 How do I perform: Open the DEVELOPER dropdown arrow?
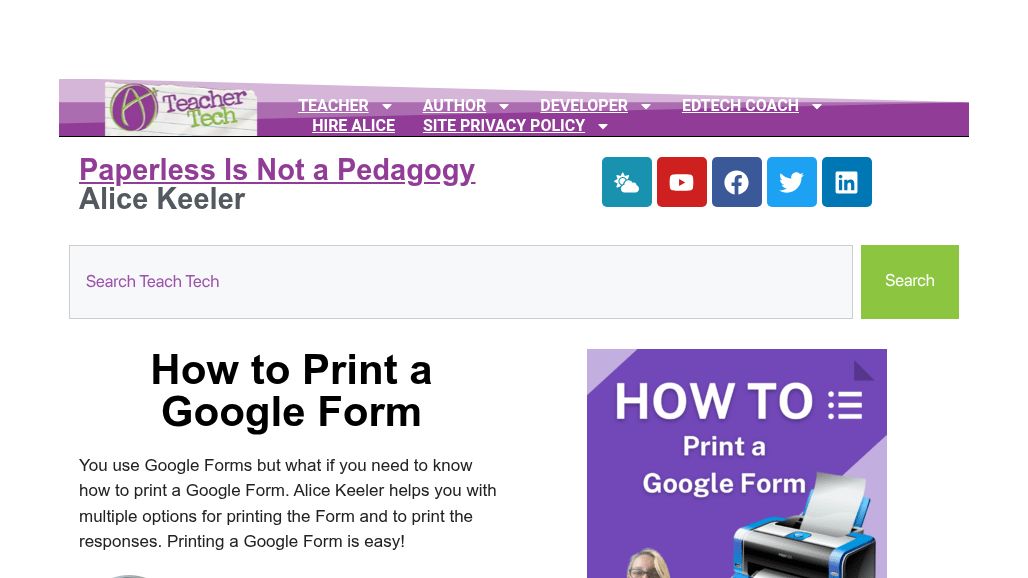click(x=646, y=106)
